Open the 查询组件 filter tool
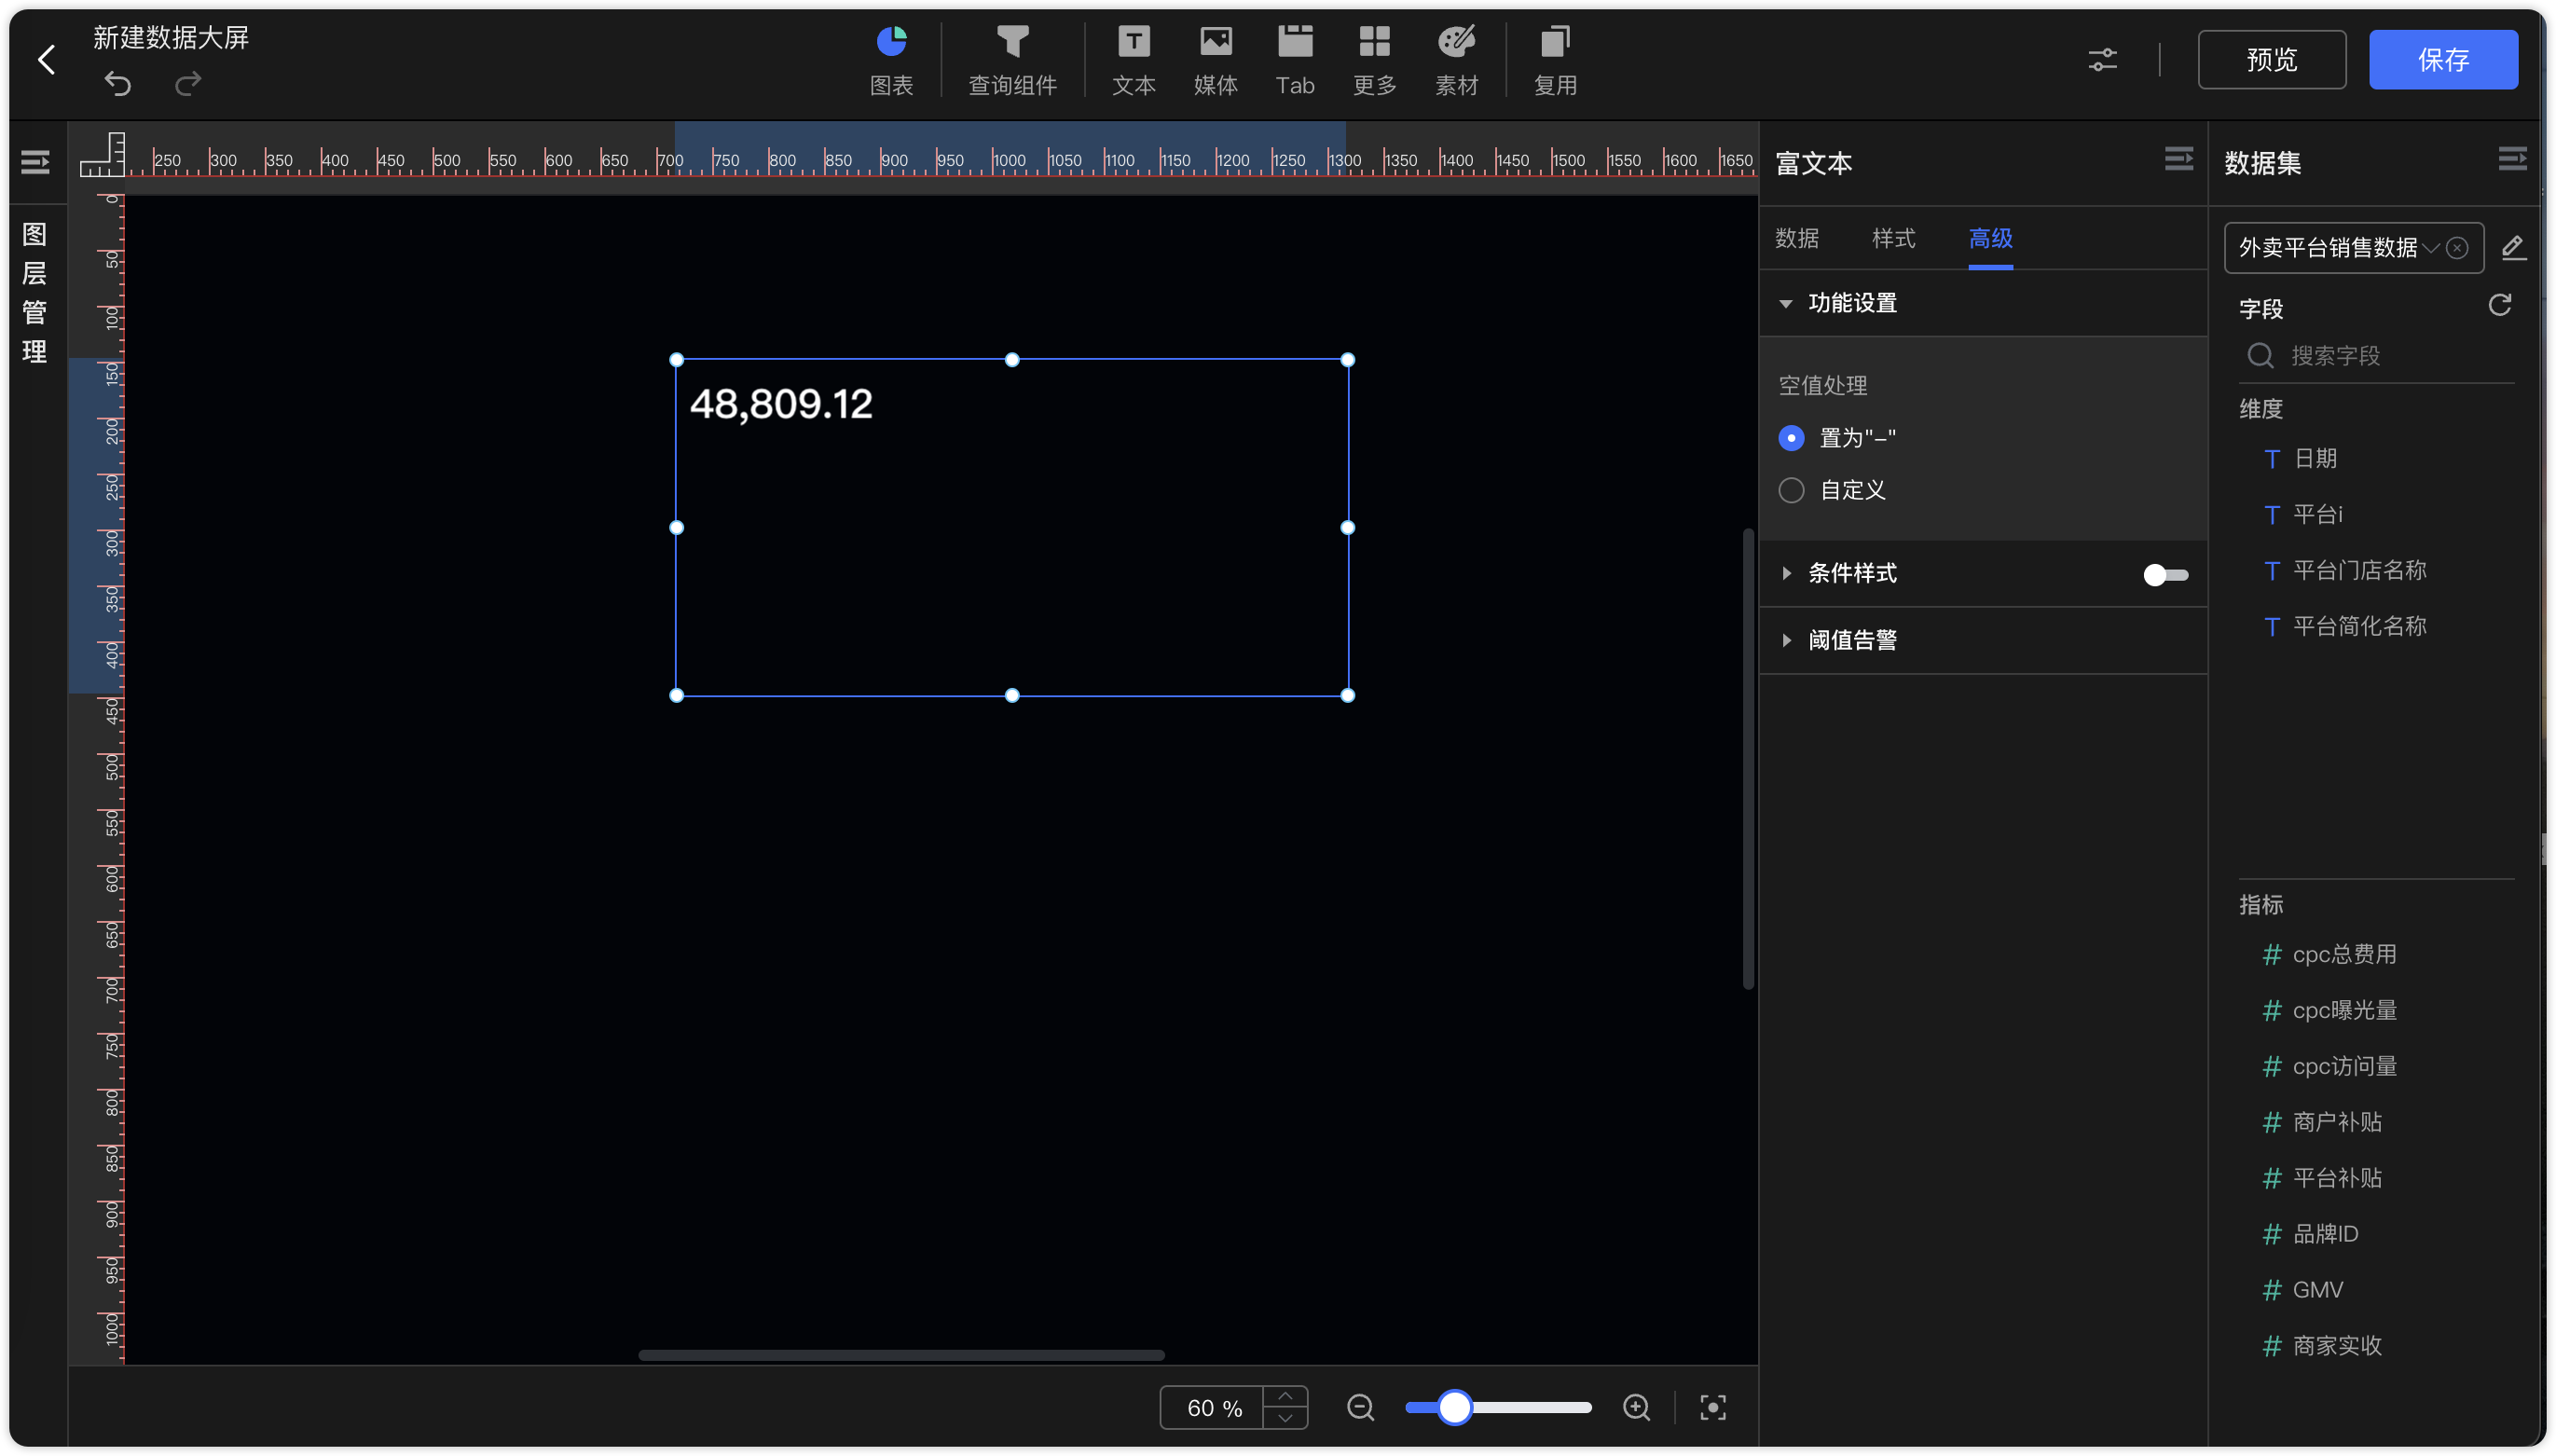 click(1012, 61)
